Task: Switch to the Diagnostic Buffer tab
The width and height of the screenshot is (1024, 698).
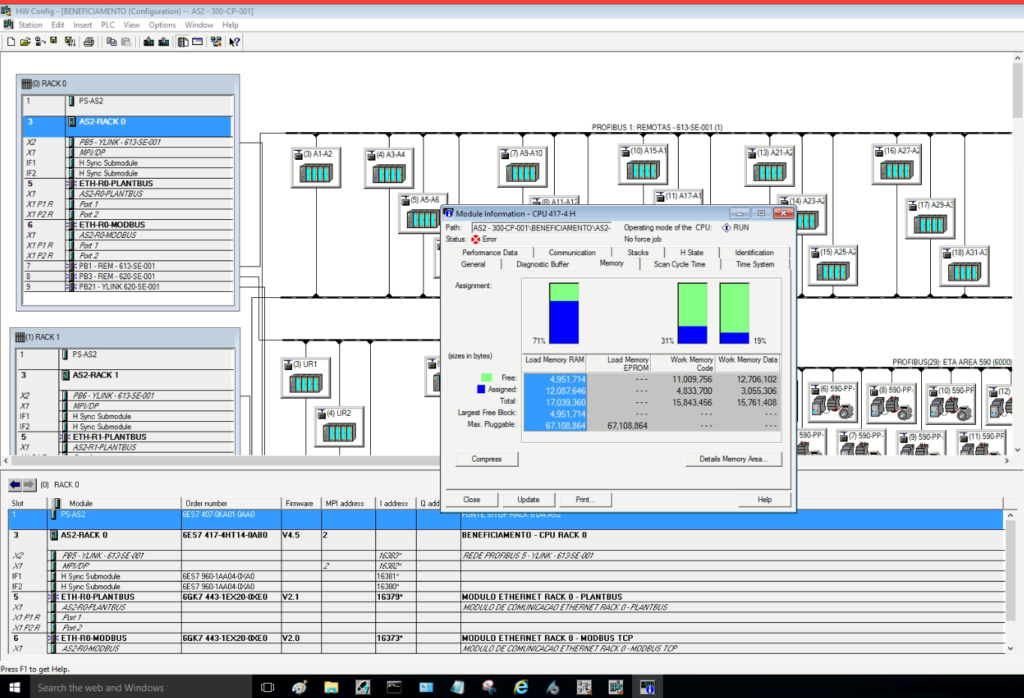Action: 542,264
